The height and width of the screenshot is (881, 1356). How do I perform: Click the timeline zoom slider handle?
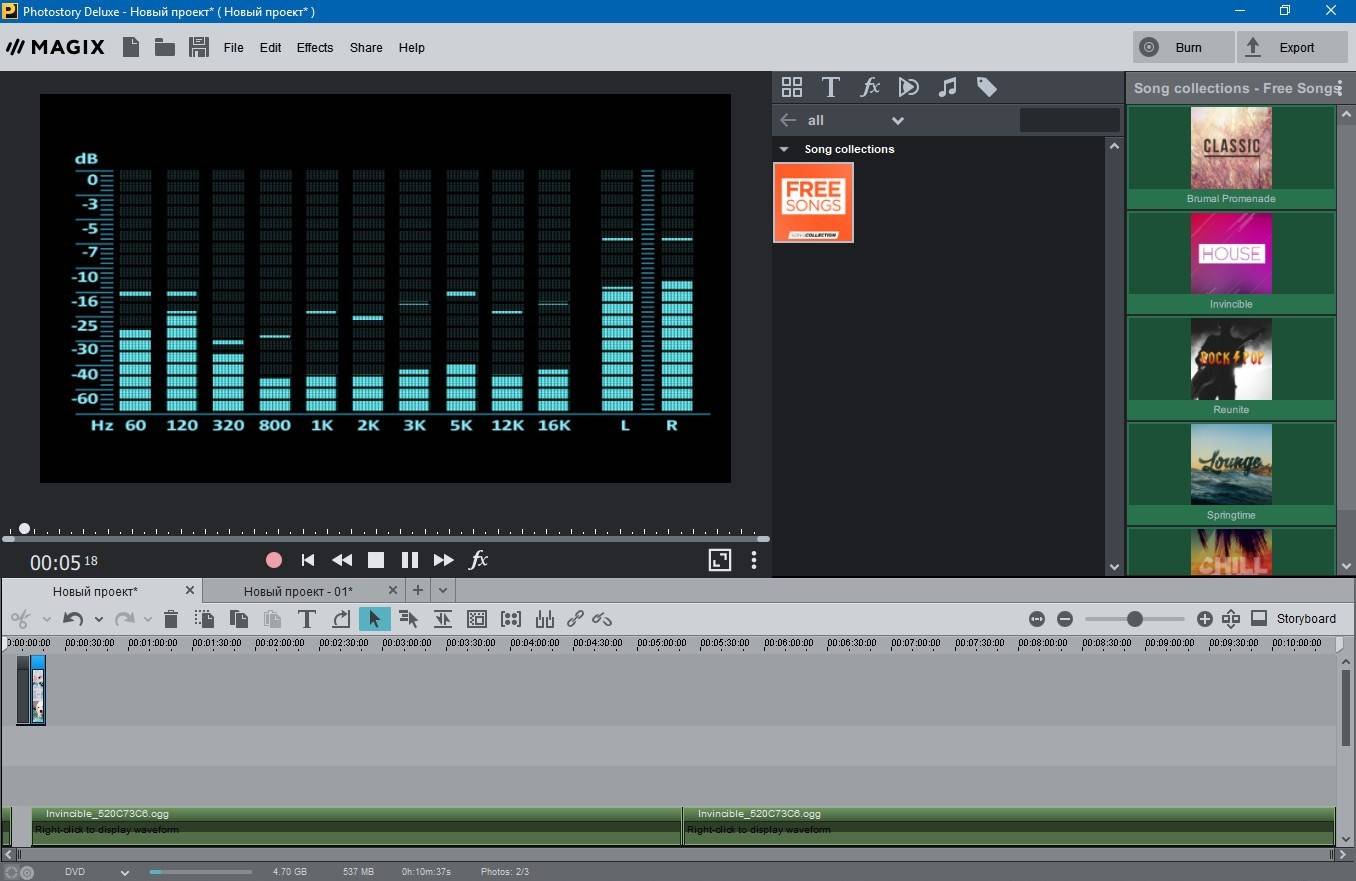1135,619
